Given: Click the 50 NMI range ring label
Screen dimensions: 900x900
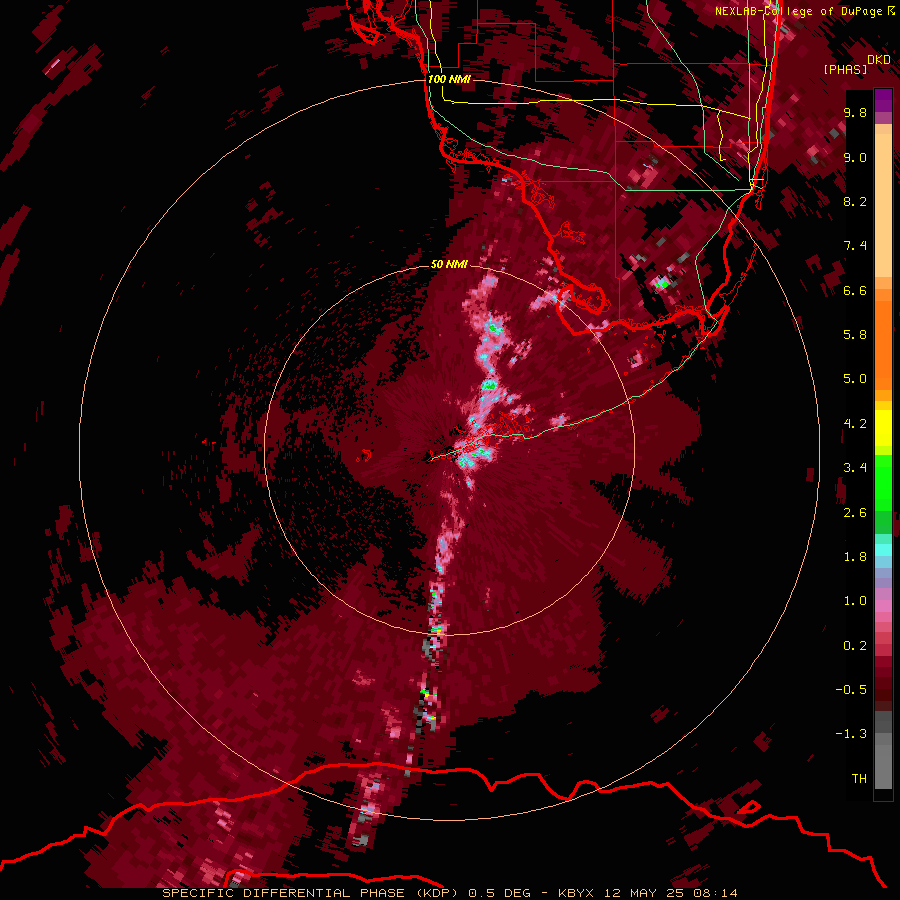Looking at the screenshot, I should 449,264.
